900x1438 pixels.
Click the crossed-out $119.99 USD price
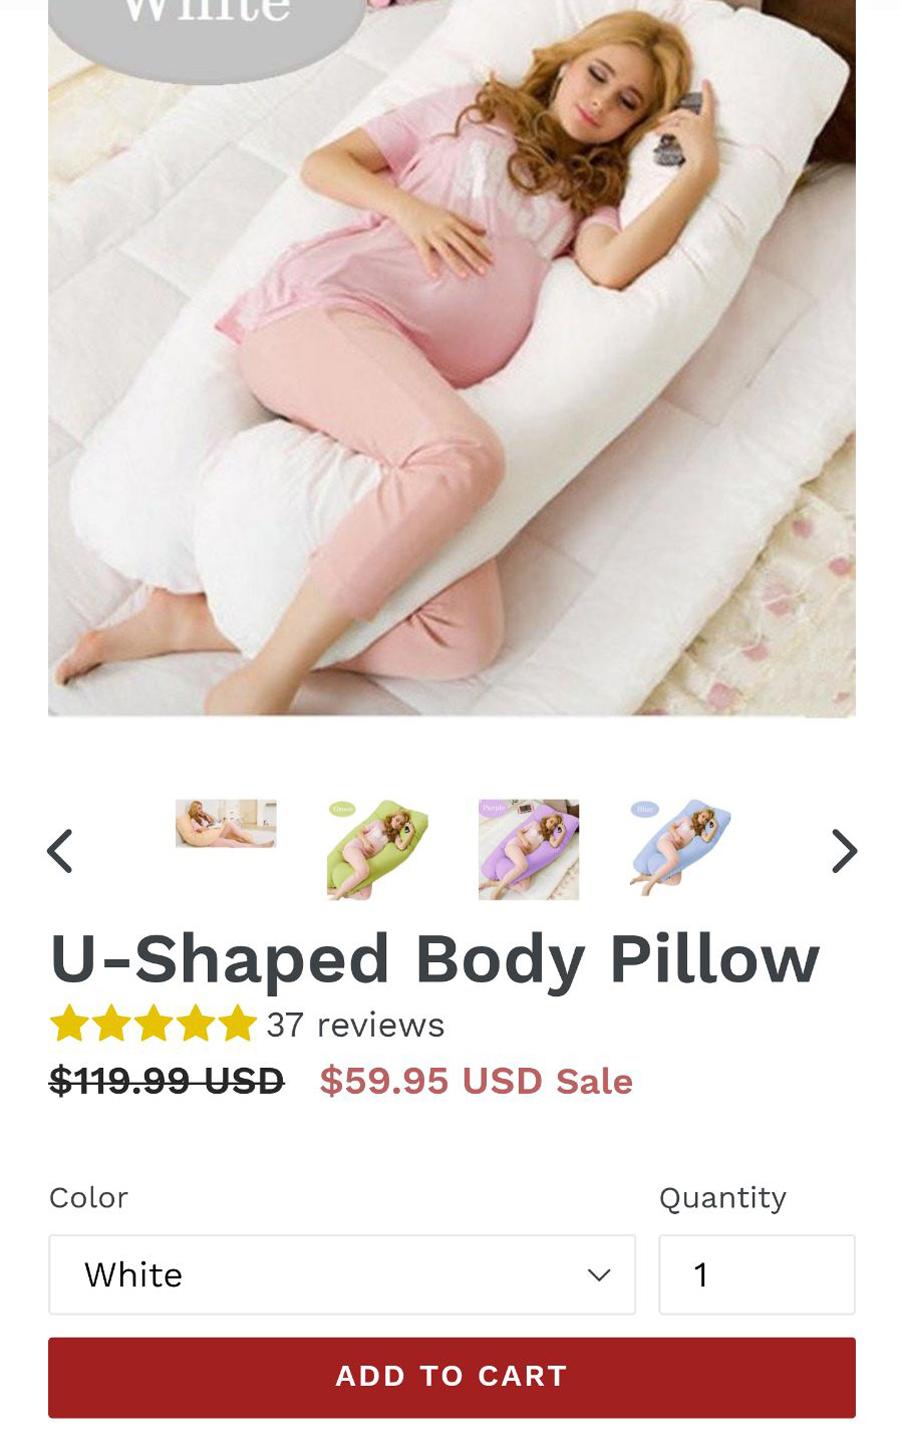(167, 1081)
